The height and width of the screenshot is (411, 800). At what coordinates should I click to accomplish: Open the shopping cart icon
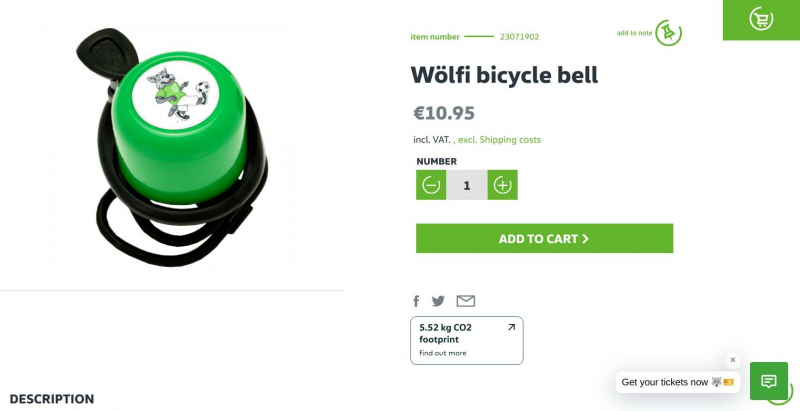761,19
